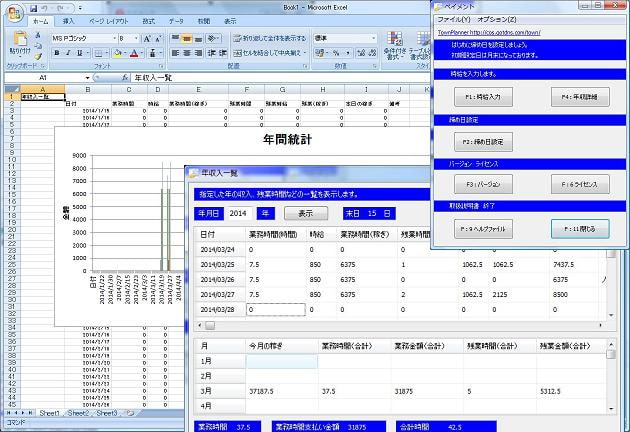Apply accounting currency format icon
The width and height of the screenshot is (630, 432).
[x=321, y=53]
